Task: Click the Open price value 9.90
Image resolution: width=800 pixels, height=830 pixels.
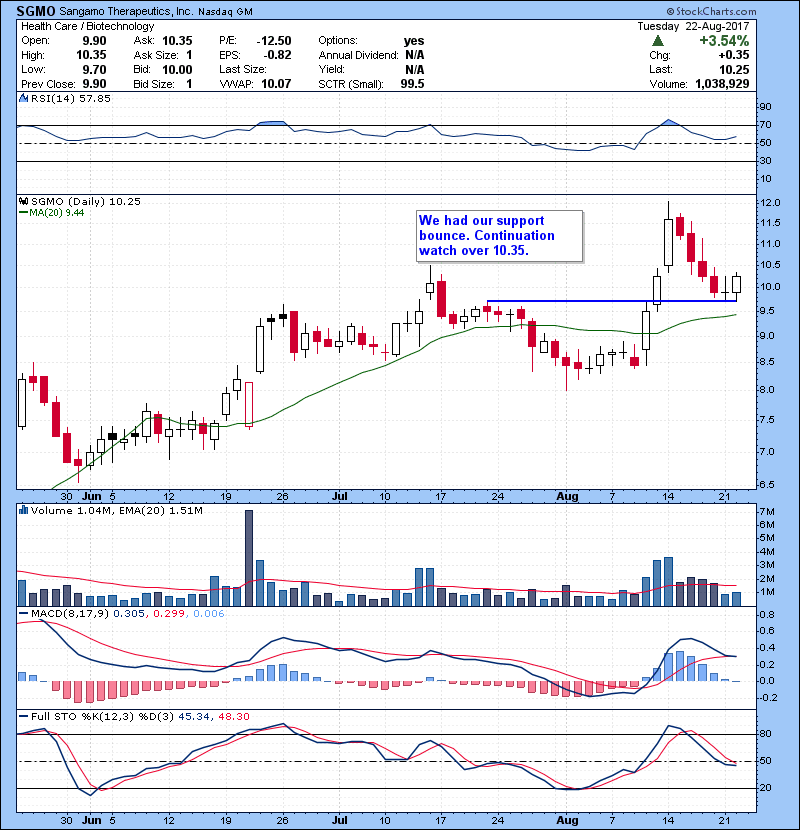Action: (94, 41)
